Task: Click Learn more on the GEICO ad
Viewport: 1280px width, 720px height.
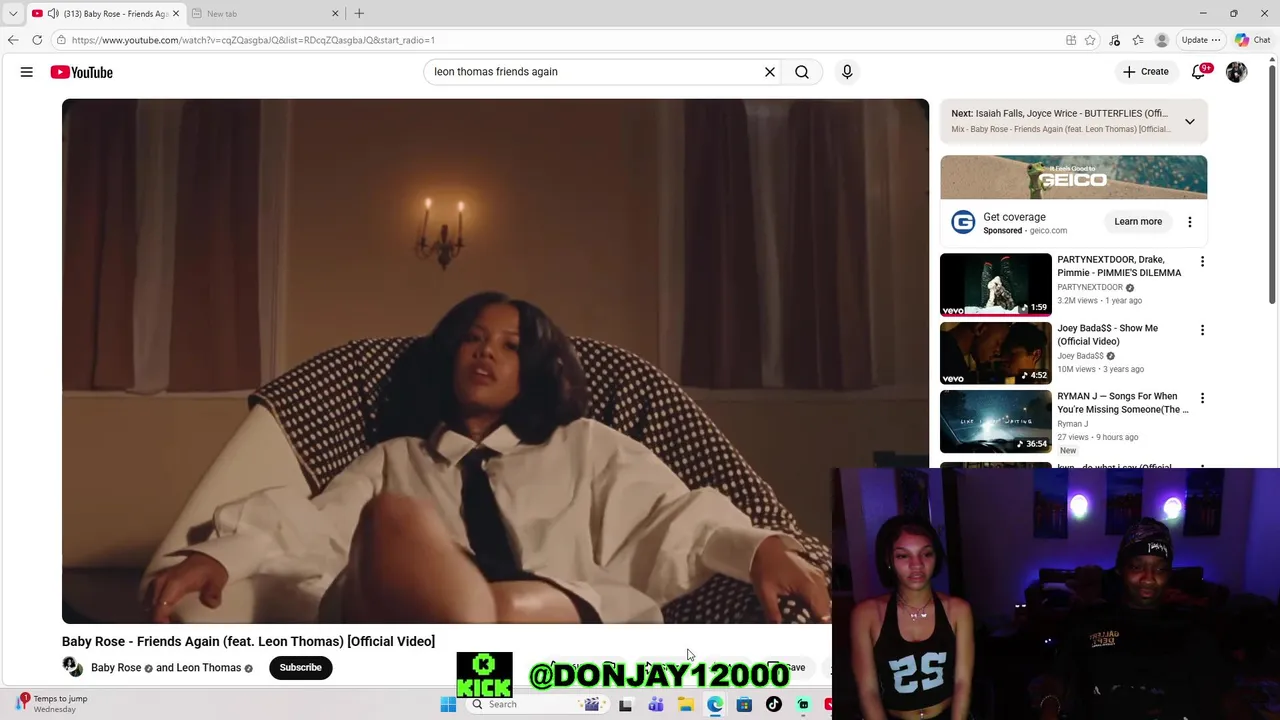Action: click(x=1138, y=222)
